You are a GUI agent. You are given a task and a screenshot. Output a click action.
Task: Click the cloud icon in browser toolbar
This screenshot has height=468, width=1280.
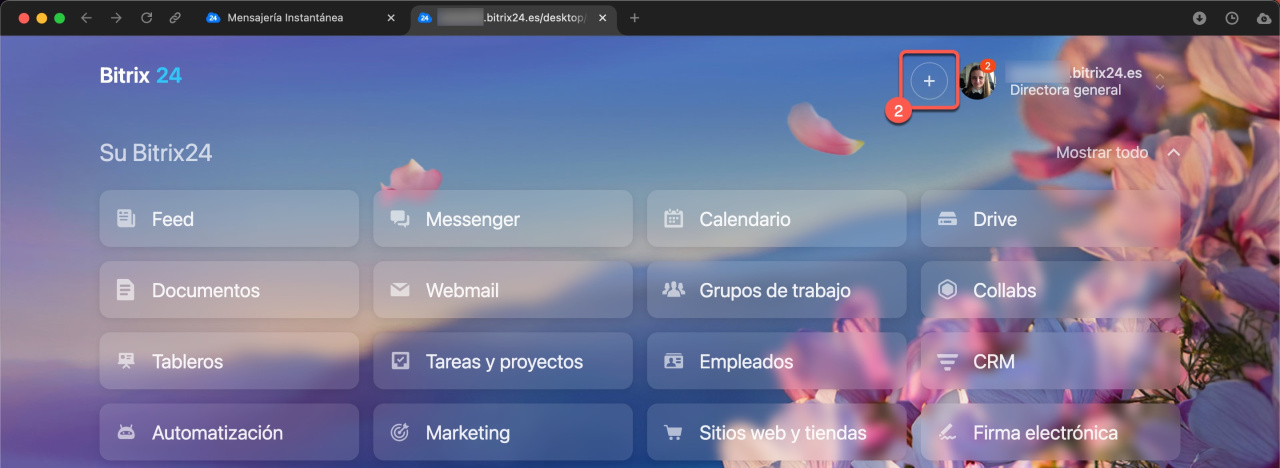click(x=1263, y=18)
